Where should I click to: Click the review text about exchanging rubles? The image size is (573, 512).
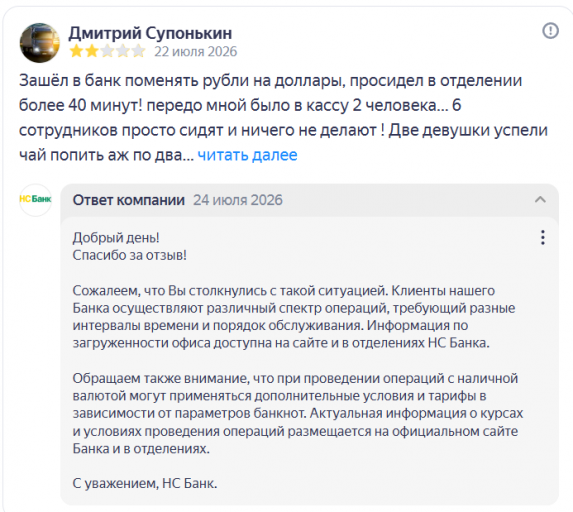click(283, 118)
